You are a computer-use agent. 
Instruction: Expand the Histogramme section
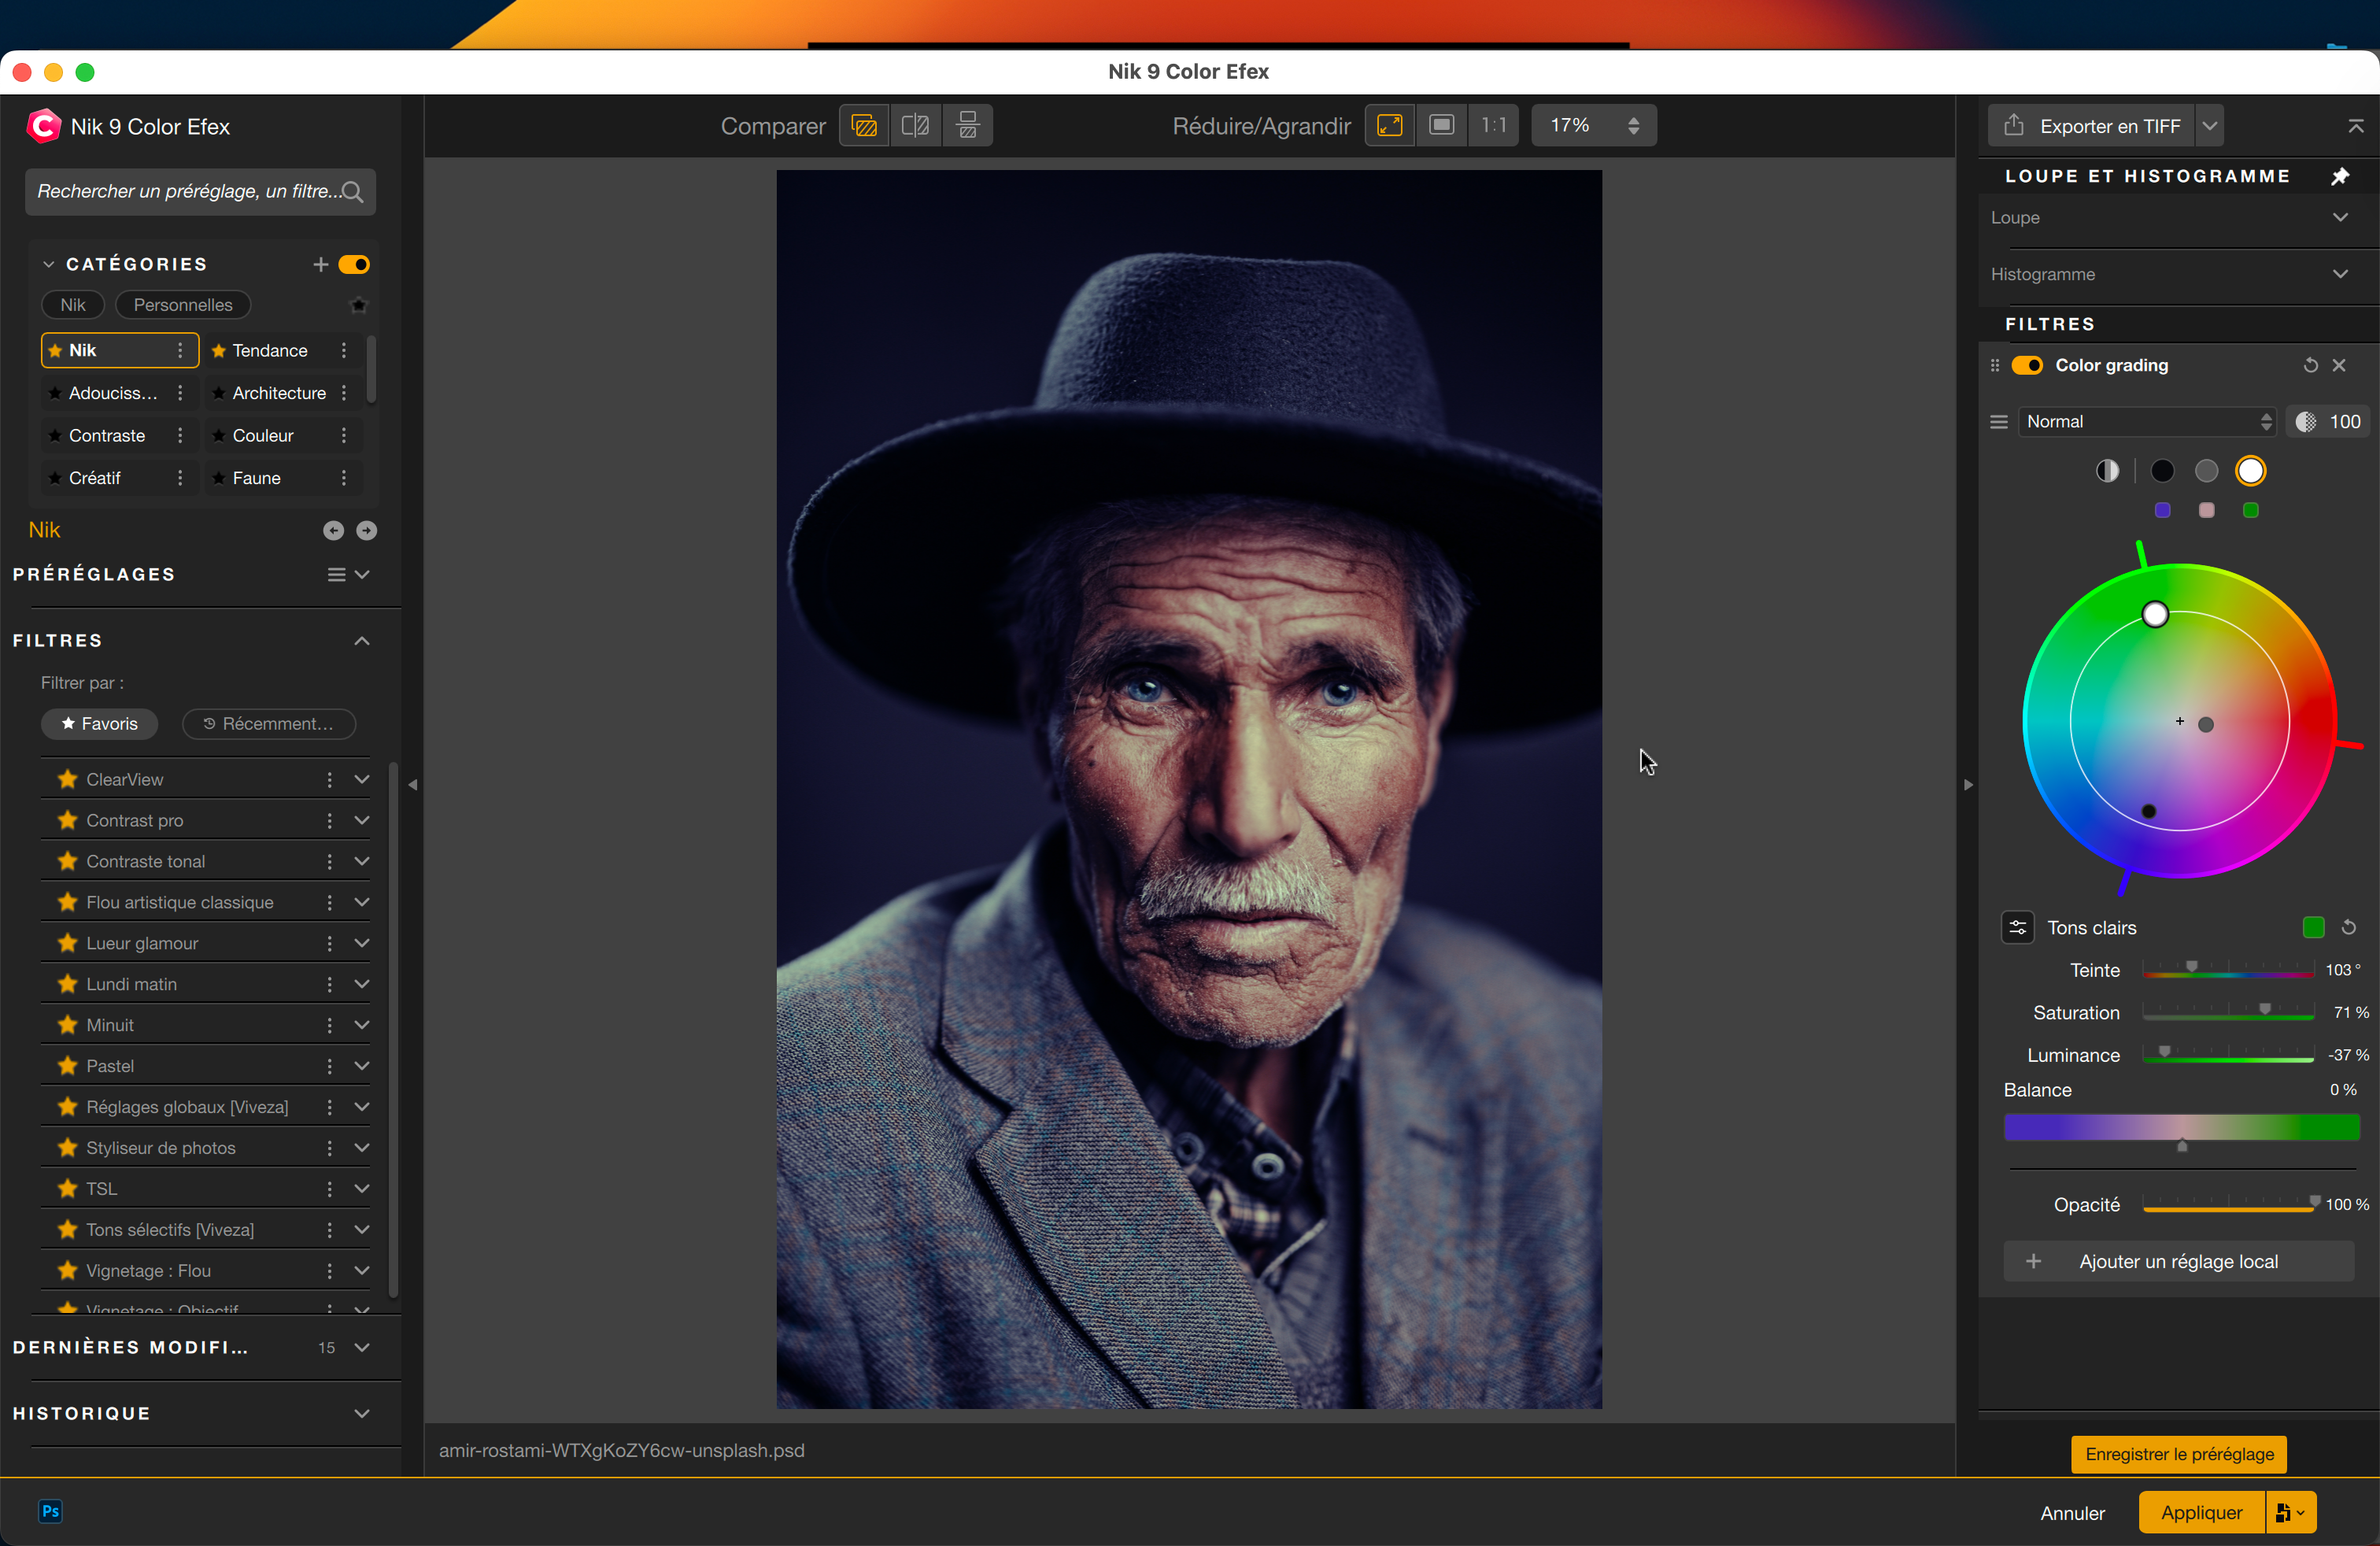[x=2341, y=273]
